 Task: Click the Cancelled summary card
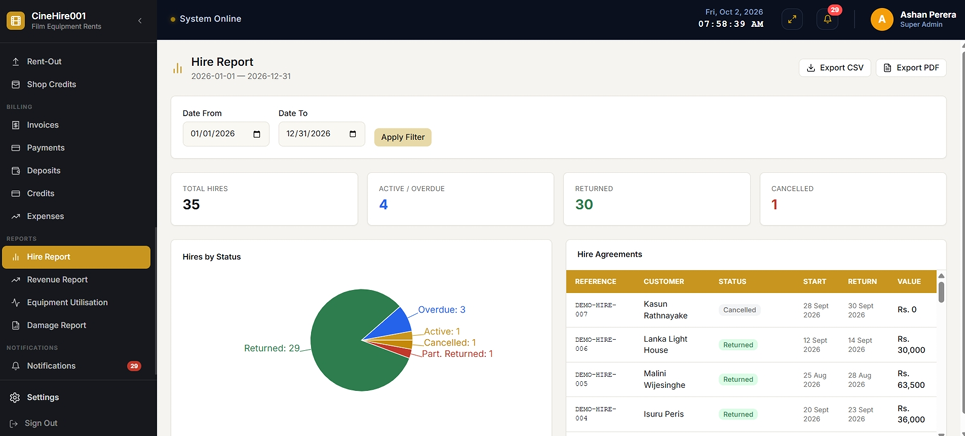click(853, 199)
